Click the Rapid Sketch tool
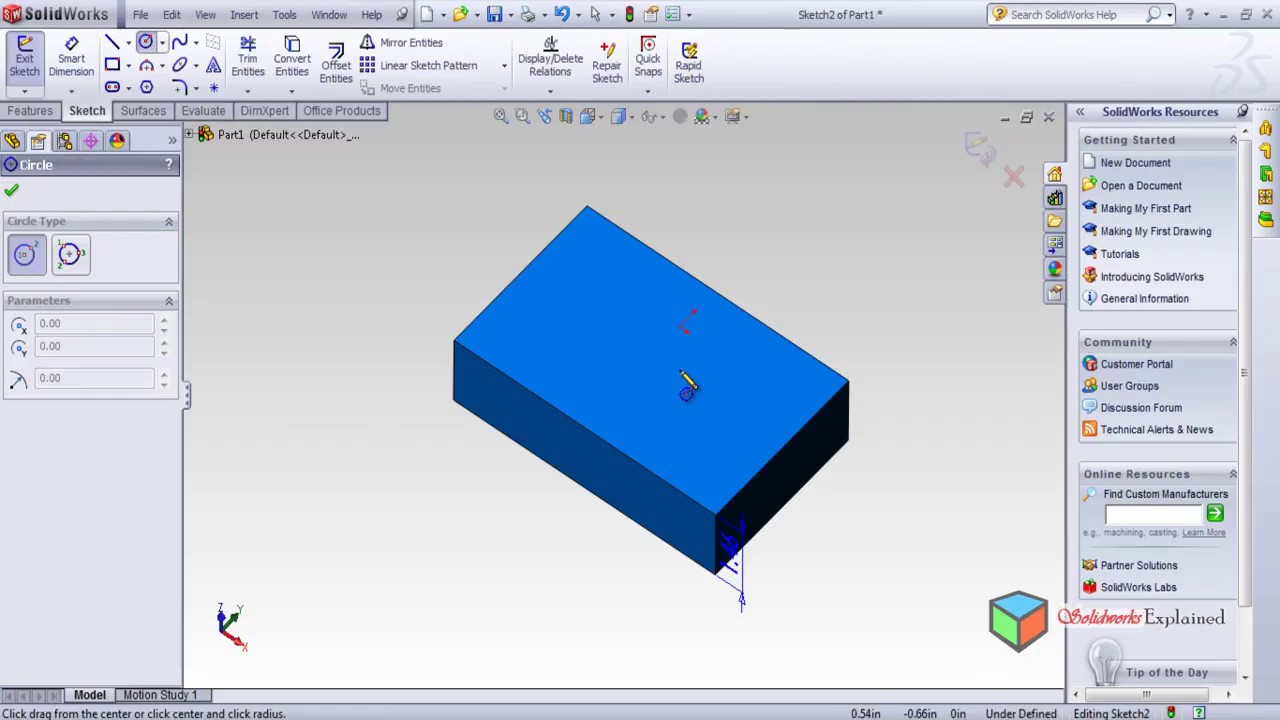Image resolution: width=1280 pixels, height=720 pixels. tap(688, 62)
